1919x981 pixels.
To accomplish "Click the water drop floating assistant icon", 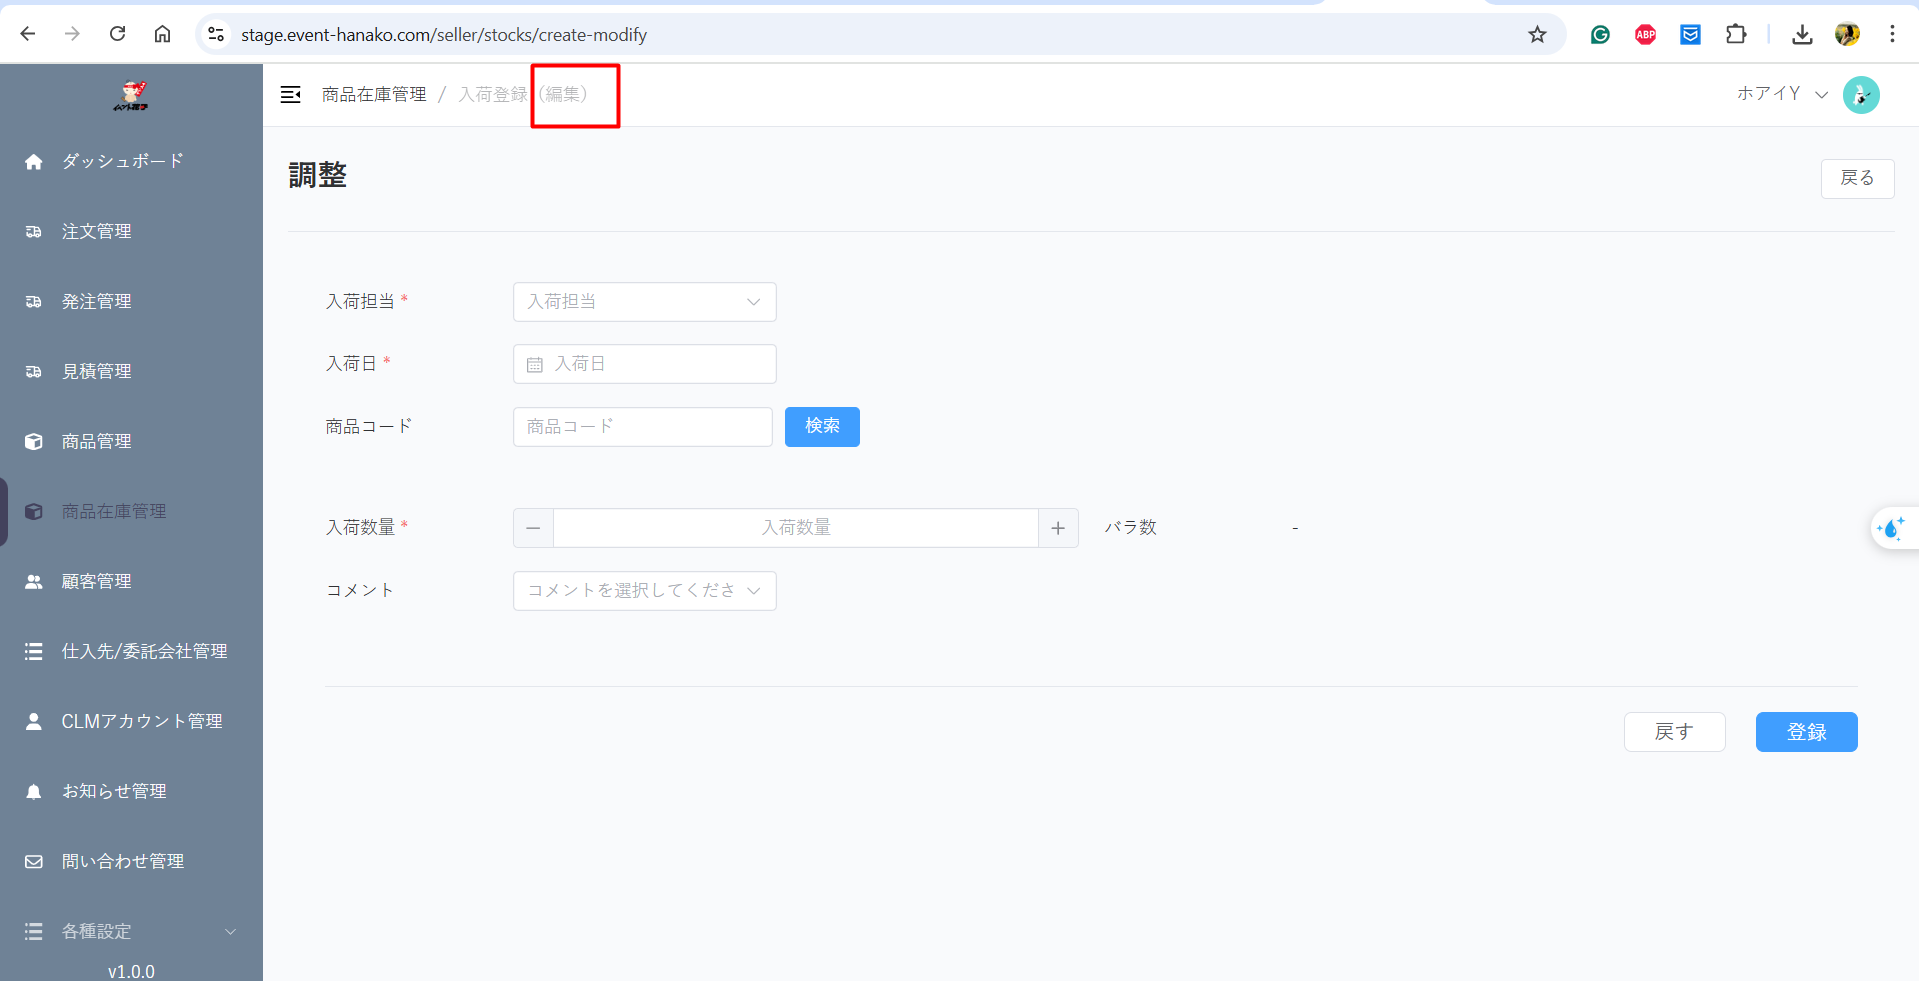I will pos(1891,528).
